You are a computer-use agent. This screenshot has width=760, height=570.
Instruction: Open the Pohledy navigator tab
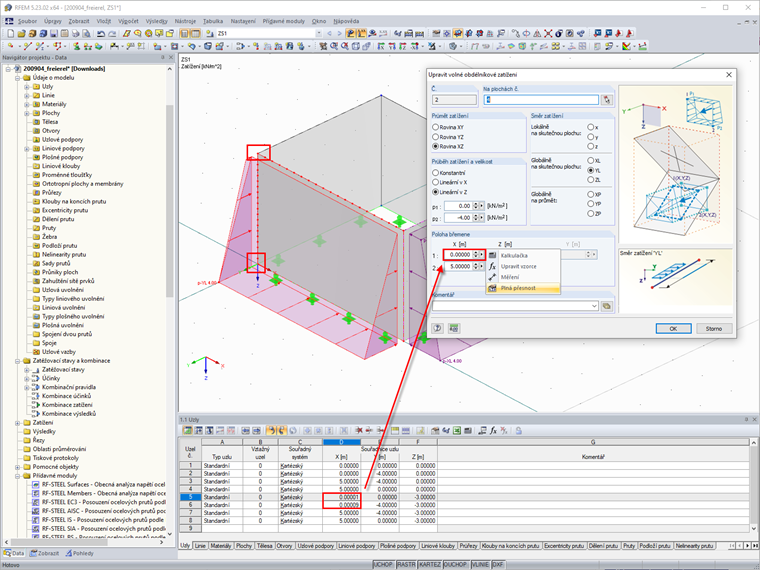click(79, 554)
